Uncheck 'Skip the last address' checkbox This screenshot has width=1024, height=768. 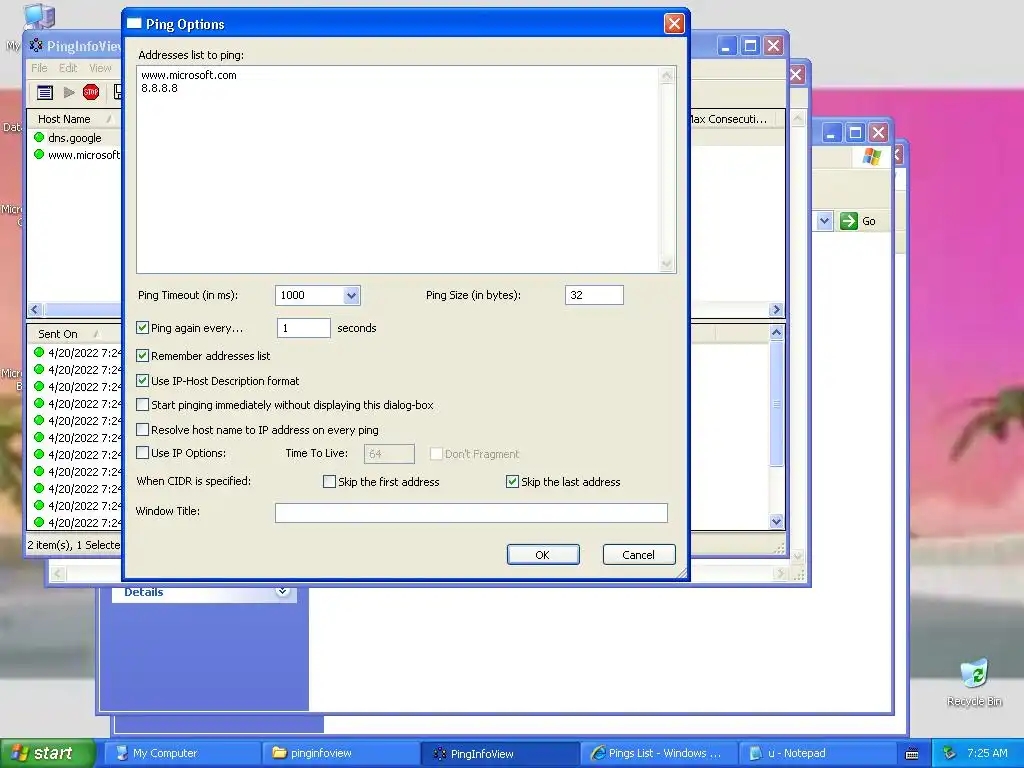pos(513,482)
